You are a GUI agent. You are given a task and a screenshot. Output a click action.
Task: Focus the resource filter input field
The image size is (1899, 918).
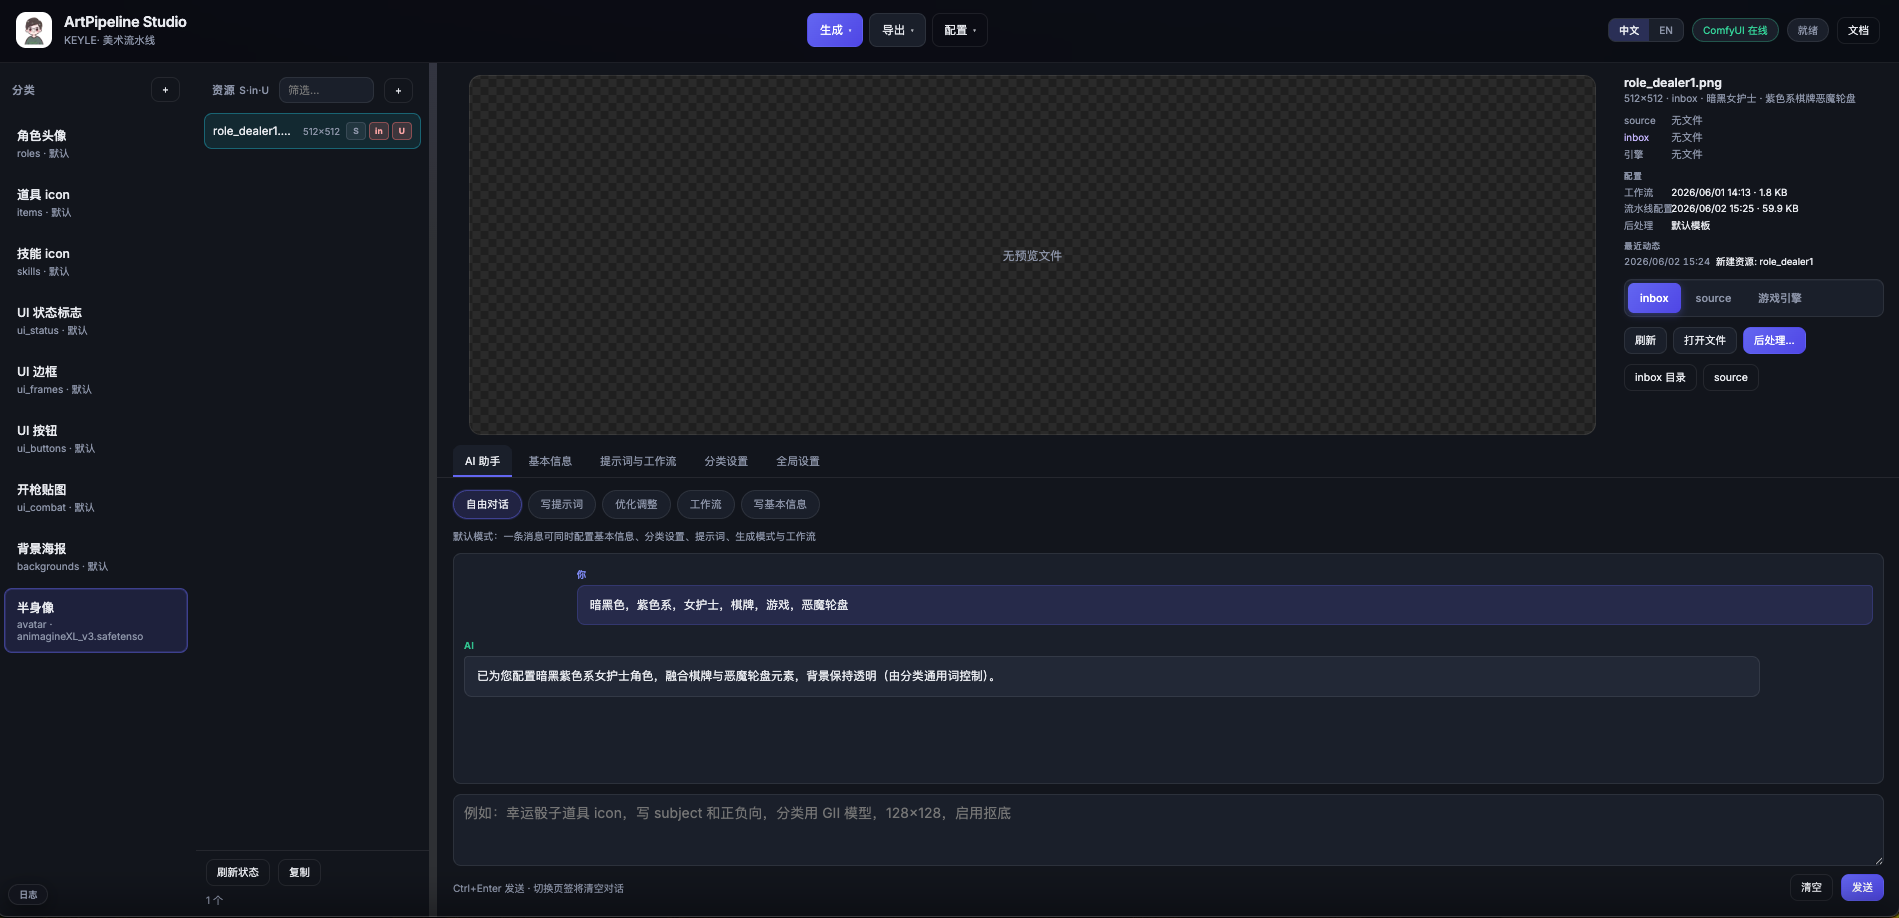326,90
